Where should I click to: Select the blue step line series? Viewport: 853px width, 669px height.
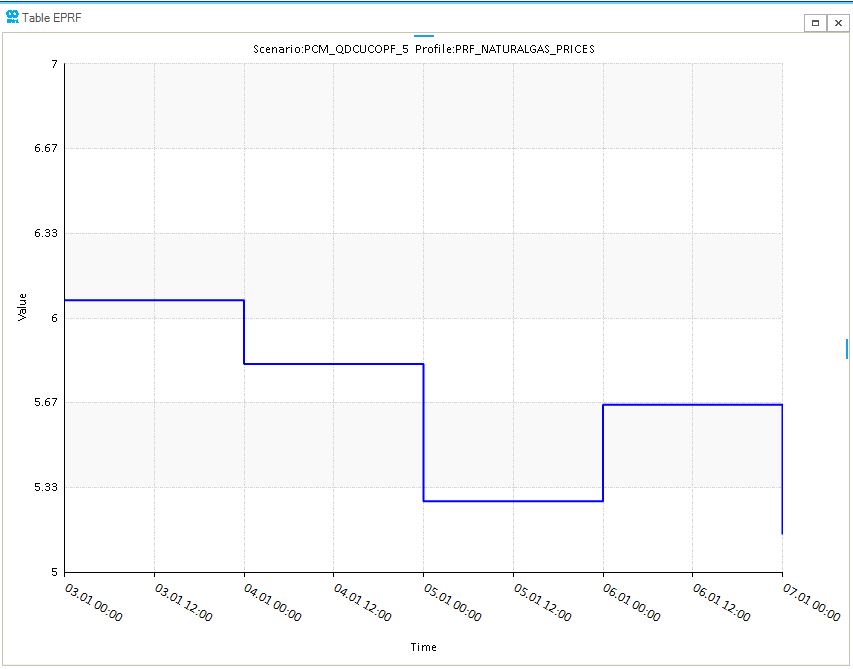(150, 300)
